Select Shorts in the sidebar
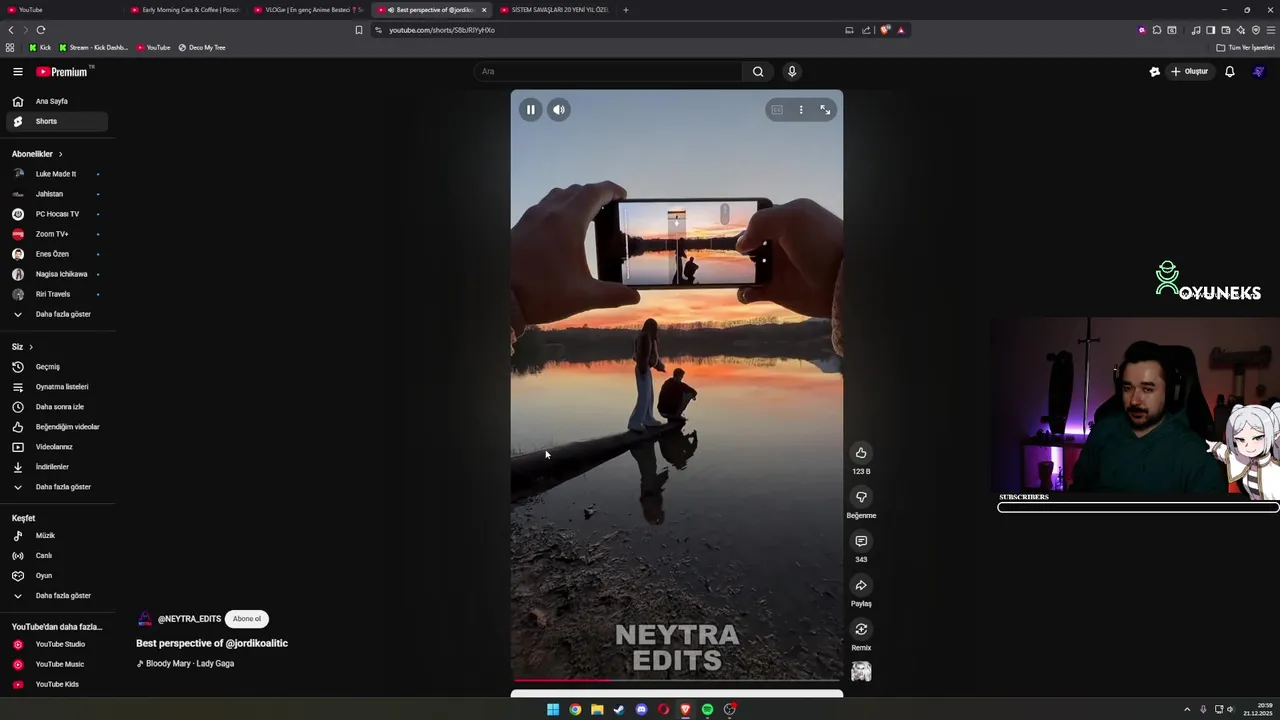 57,121
